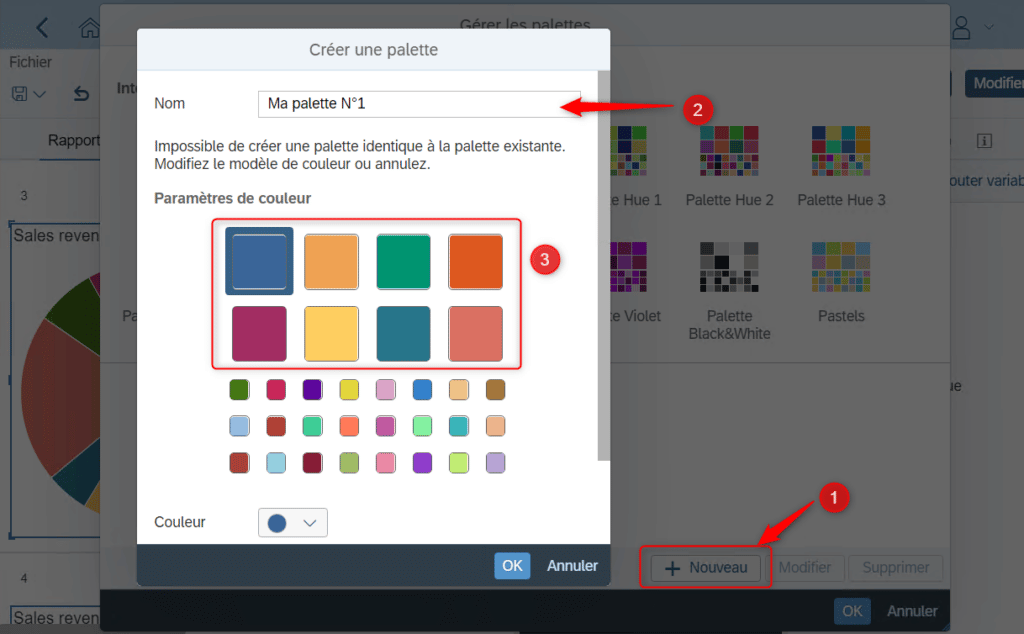The image size is (1024, 634).
Task: Click the "Créer une palette" dialog title
Action: click(x=374, y=50)
